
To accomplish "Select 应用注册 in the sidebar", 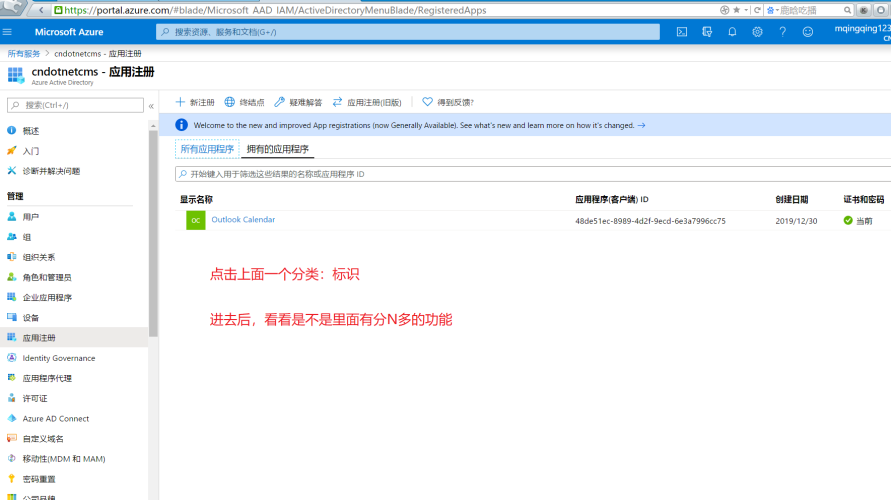I will (74, 338).
